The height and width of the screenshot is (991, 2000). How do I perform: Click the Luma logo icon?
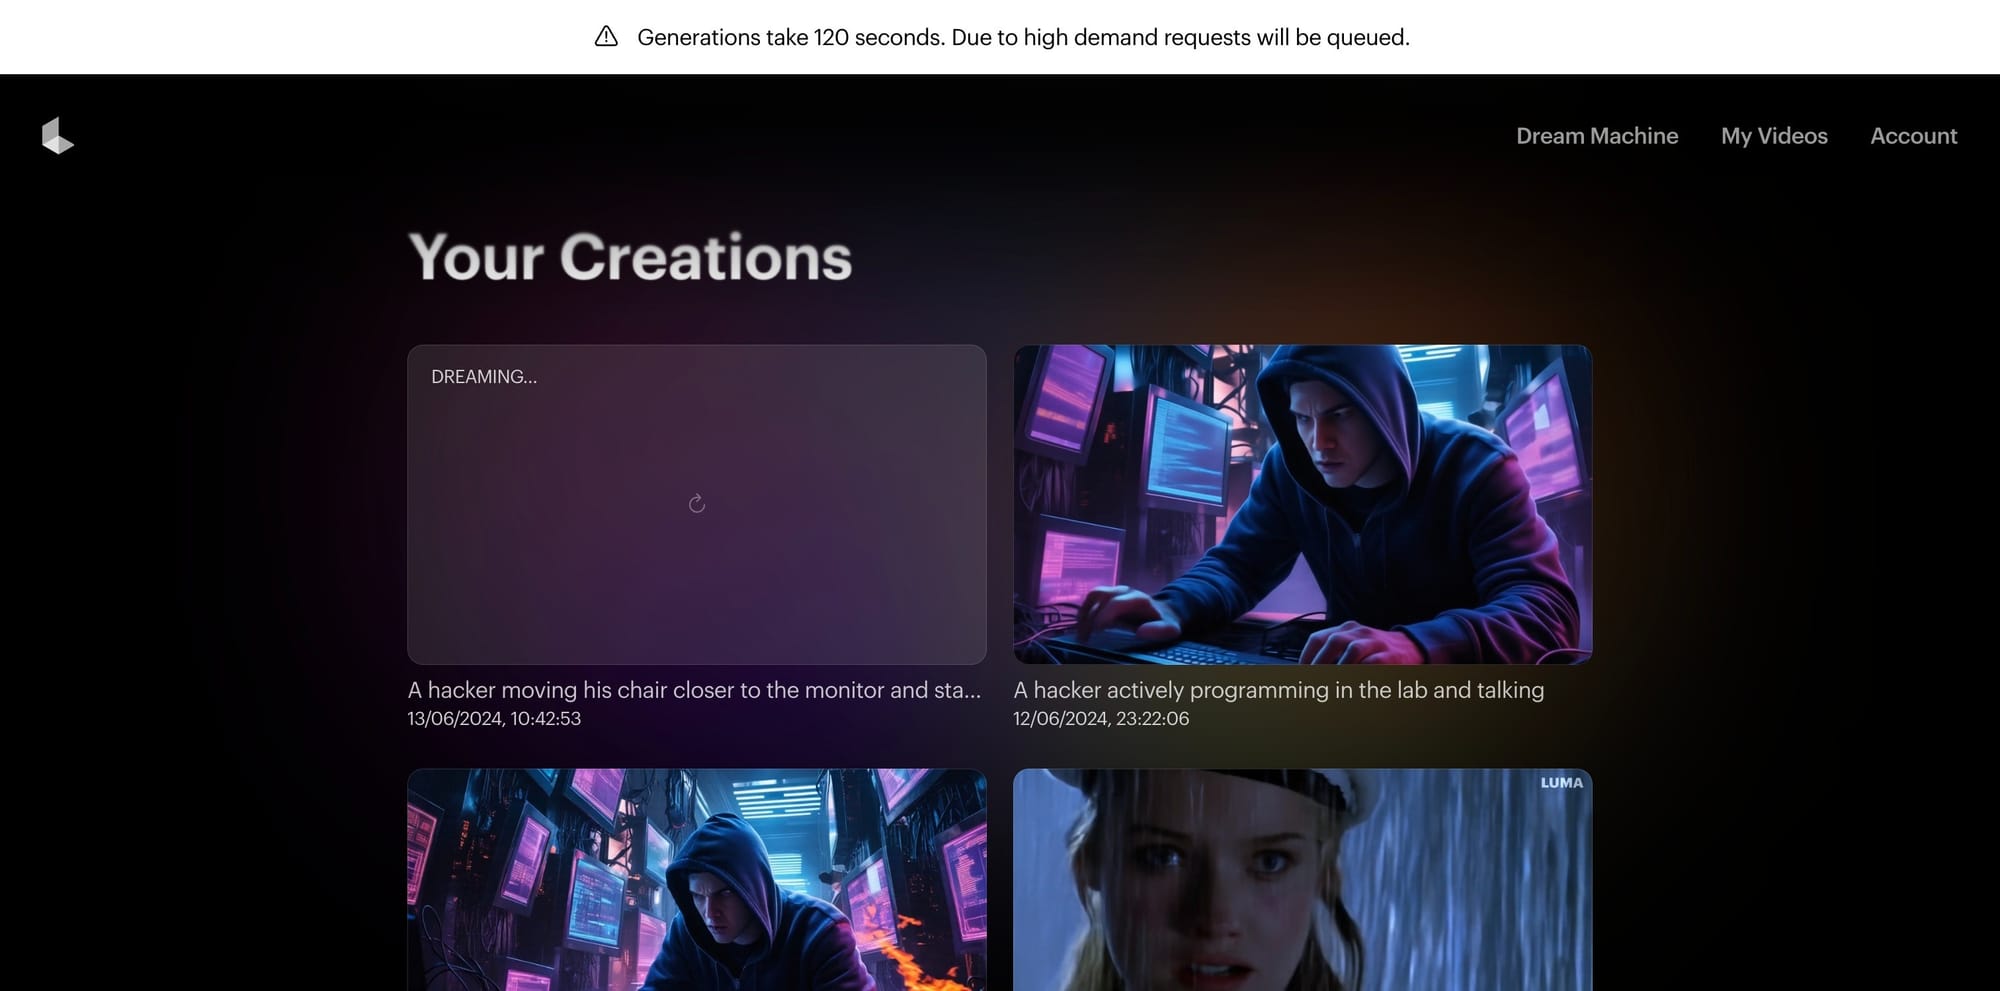click(58, 136)
